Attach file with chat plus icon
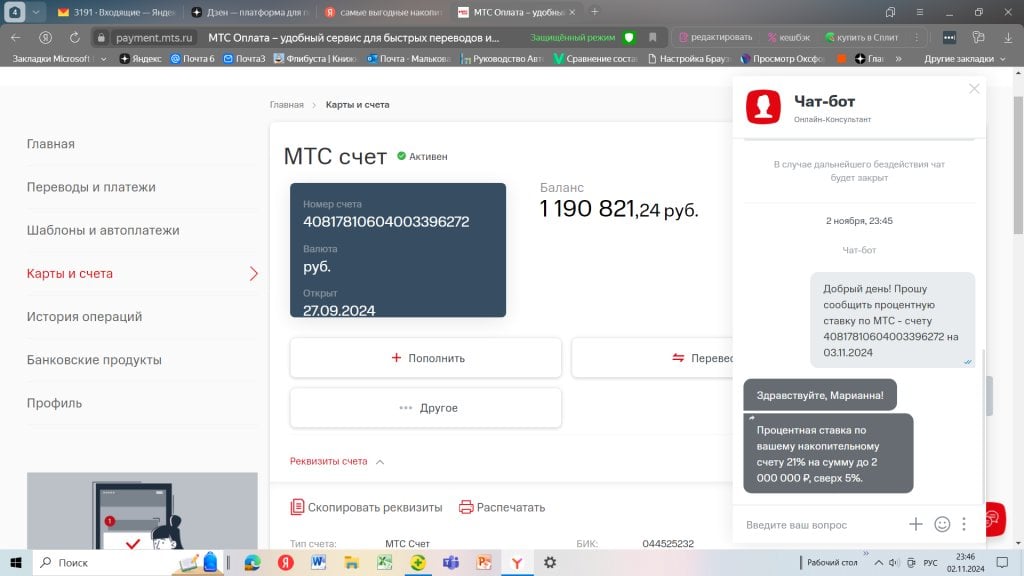This screenshot has width=1024, height=576. [916, 524]
